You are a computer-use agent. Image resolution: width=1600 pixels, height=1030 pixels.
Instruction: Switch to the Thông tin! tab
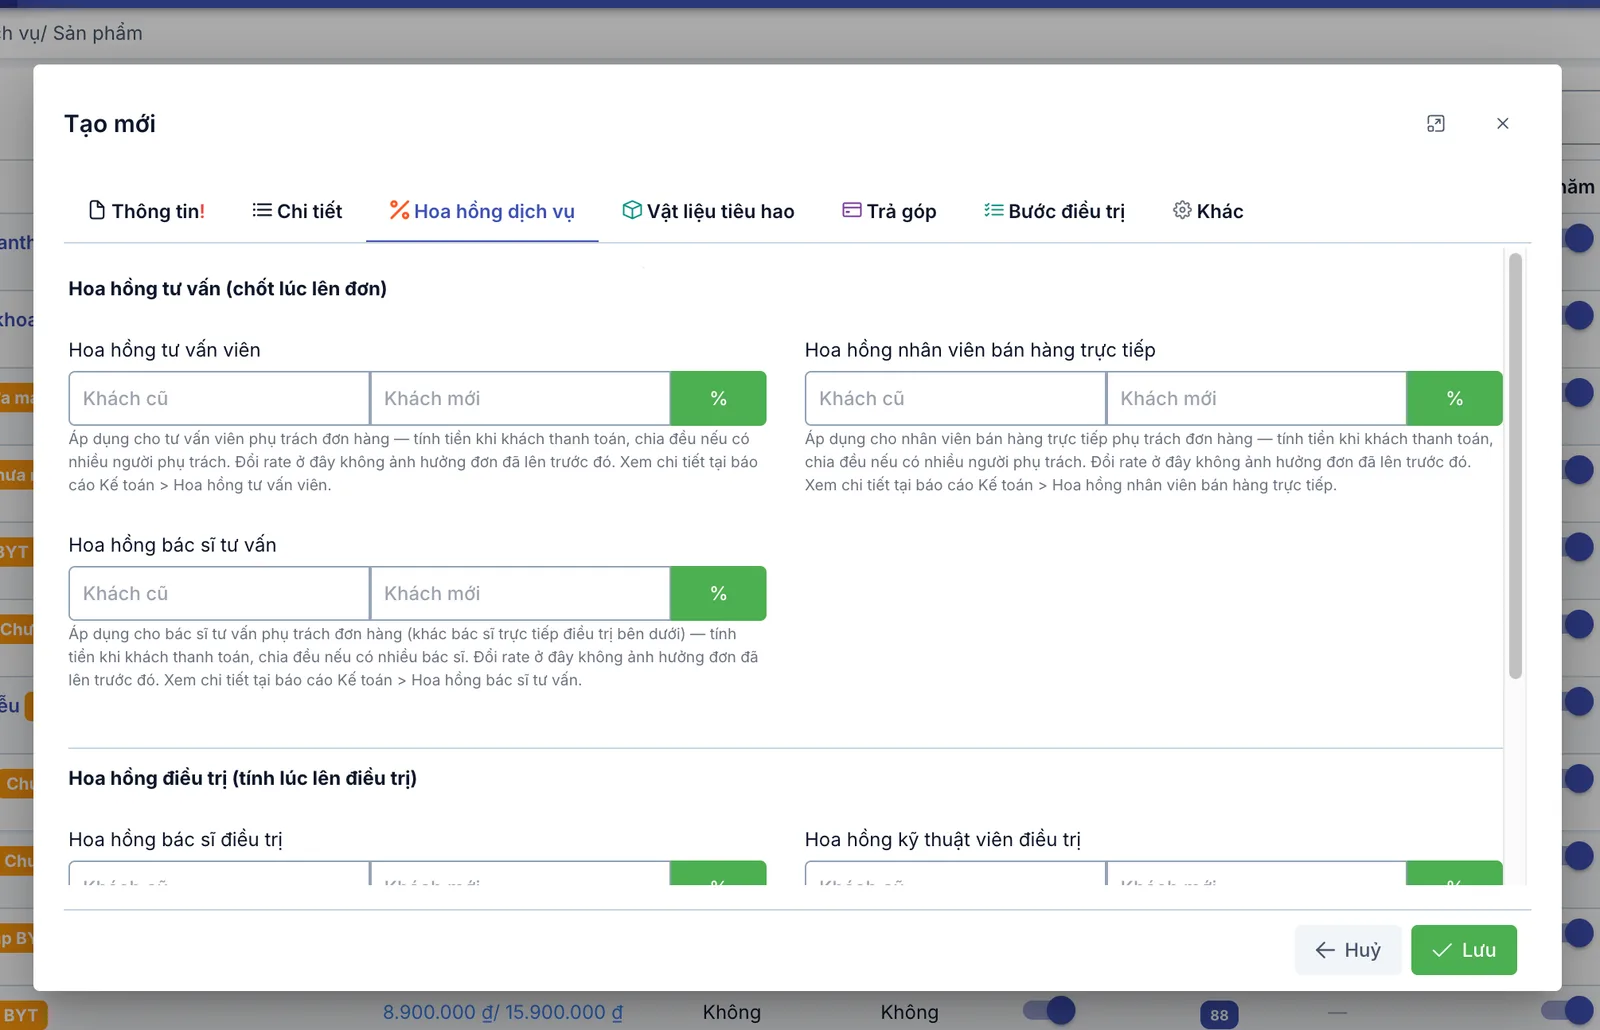(147, 211)
